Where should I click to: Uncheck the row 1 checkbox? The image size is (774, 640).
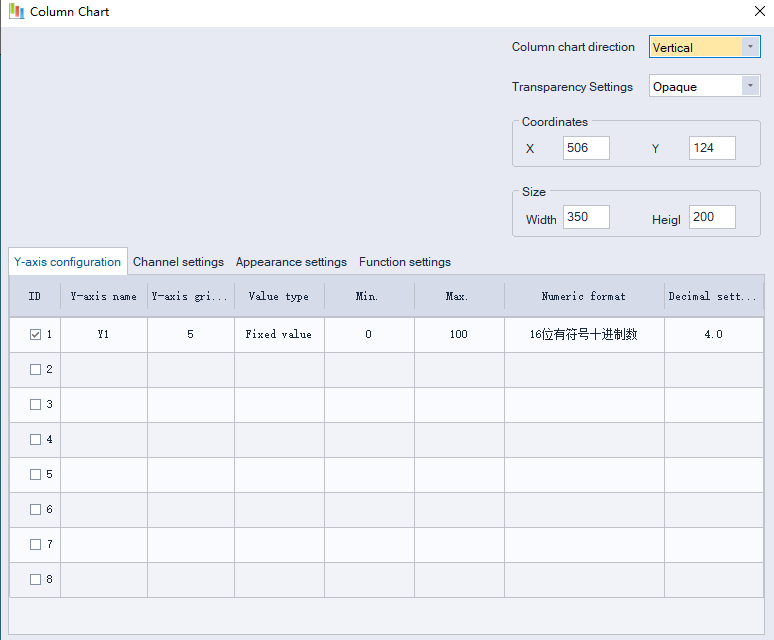pos(36,335)
